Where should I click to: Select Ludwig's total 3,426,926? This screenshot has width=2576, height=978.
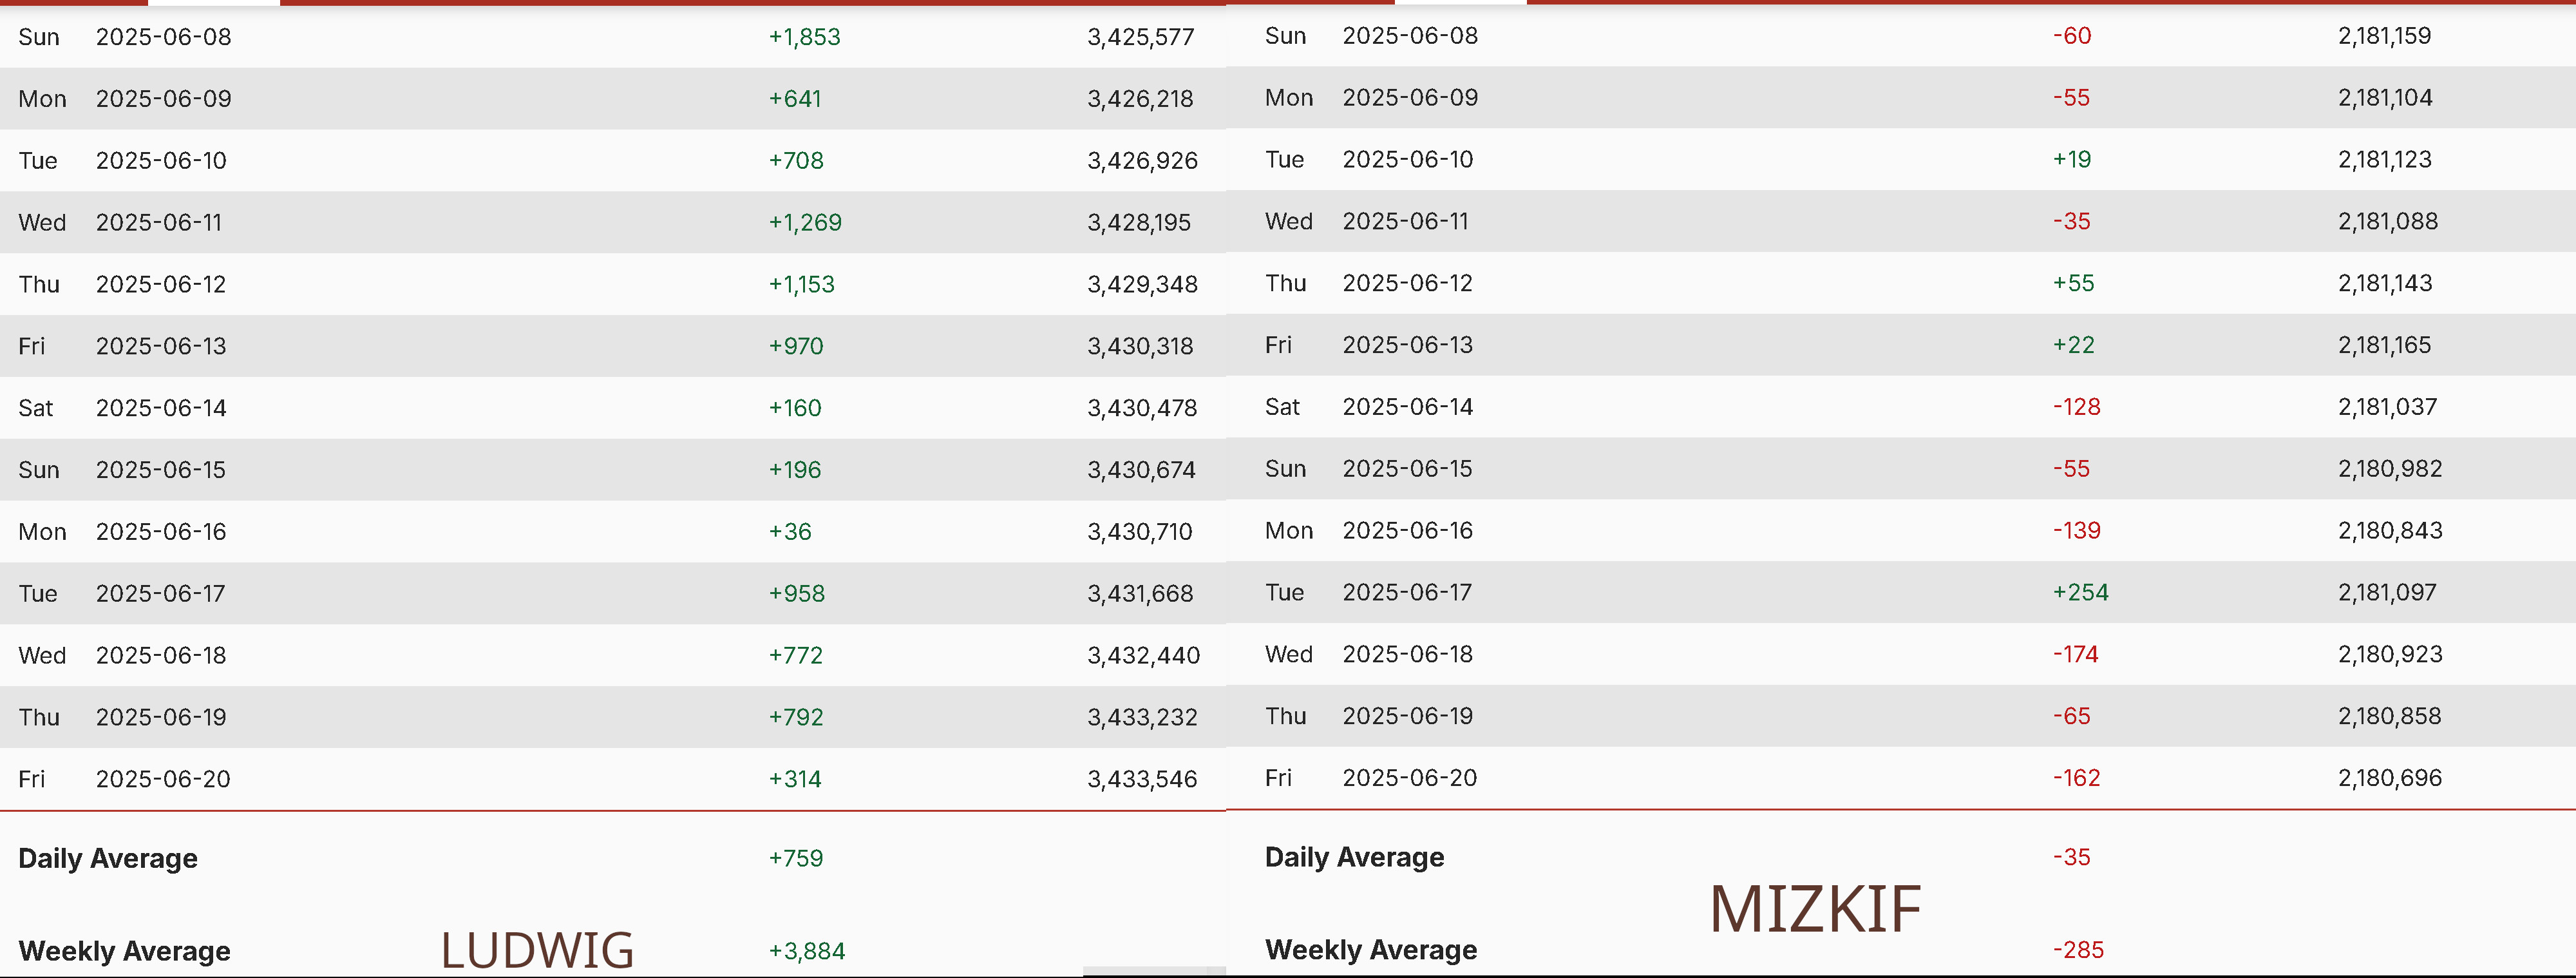[1143, 161]
